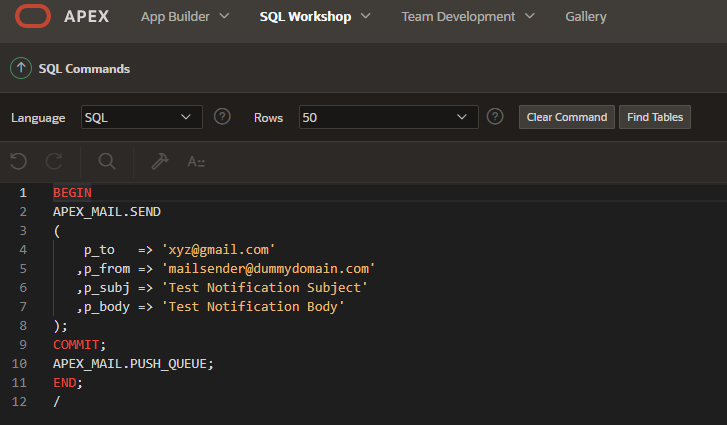Click the APEX home text link

click(87, 17)
